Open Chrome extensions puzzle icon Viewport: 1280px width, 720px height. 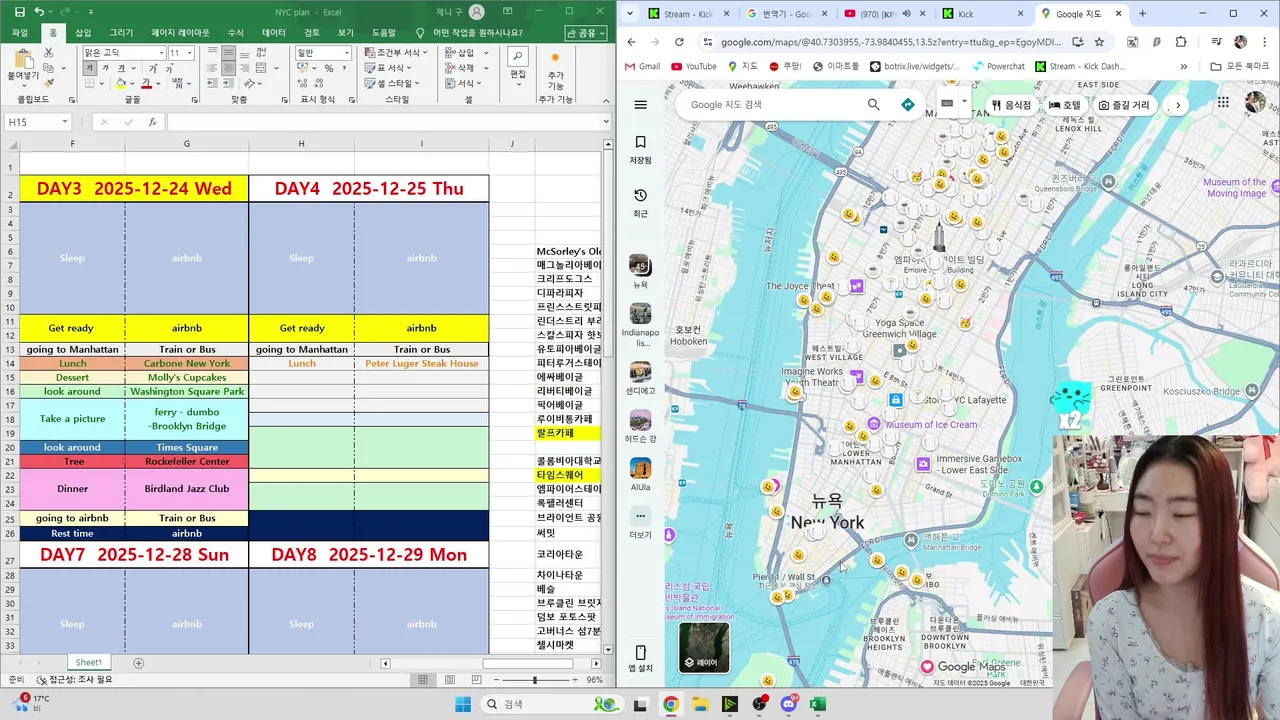(x=1181, y=42)
